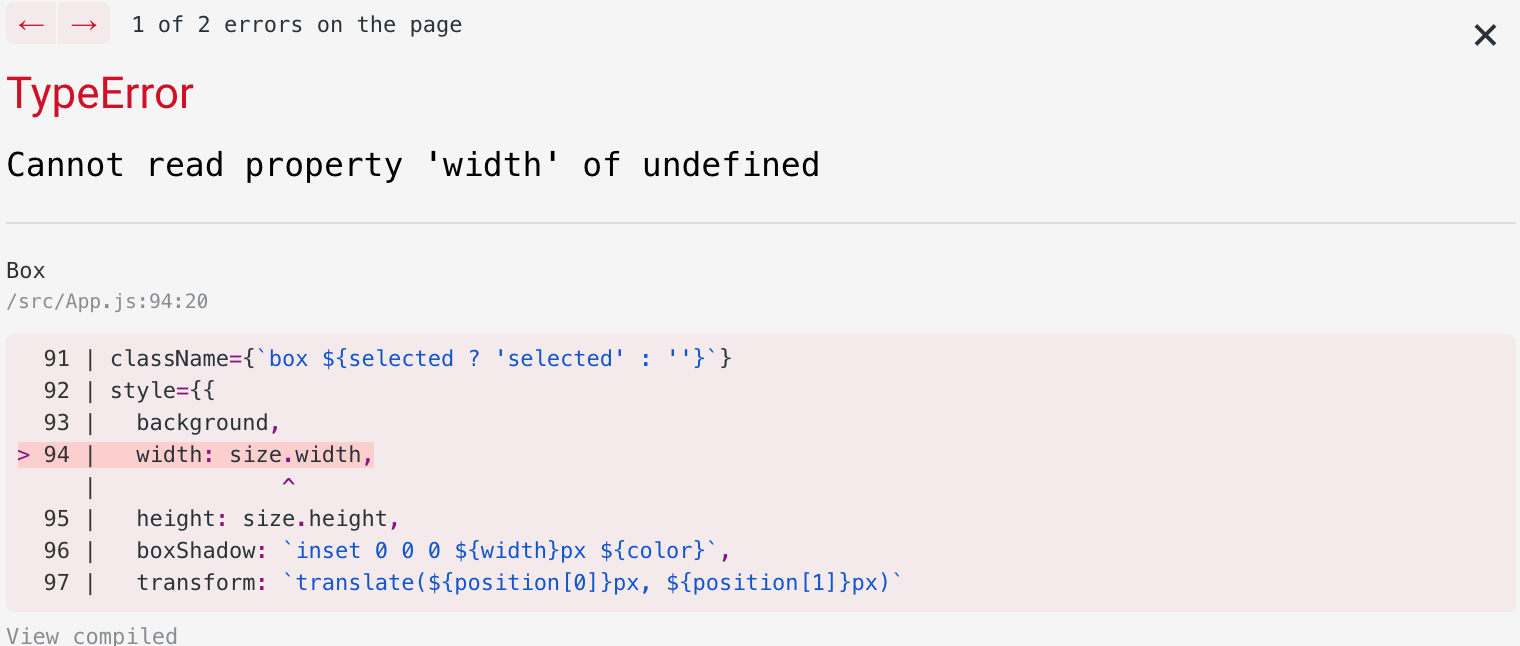Select the '1 of 2 errors' counter text
The width and height of the screenshot is (1520, 646).
point(297,23)
